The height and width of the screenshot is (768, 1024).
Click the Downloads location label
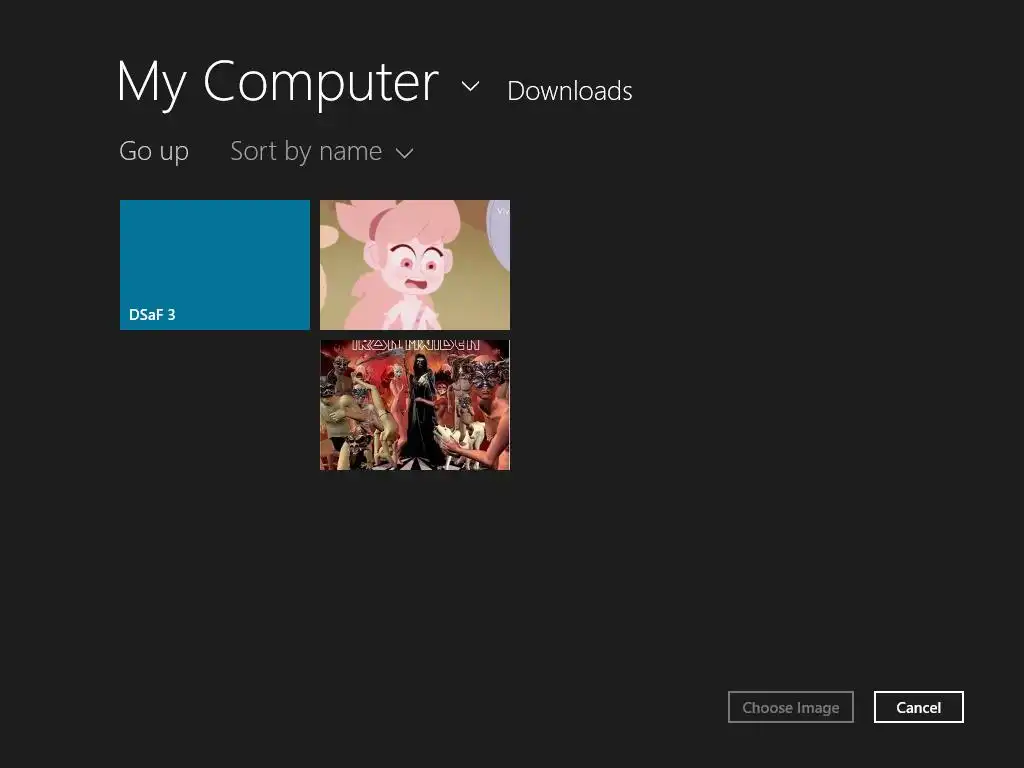pos(569,91)
